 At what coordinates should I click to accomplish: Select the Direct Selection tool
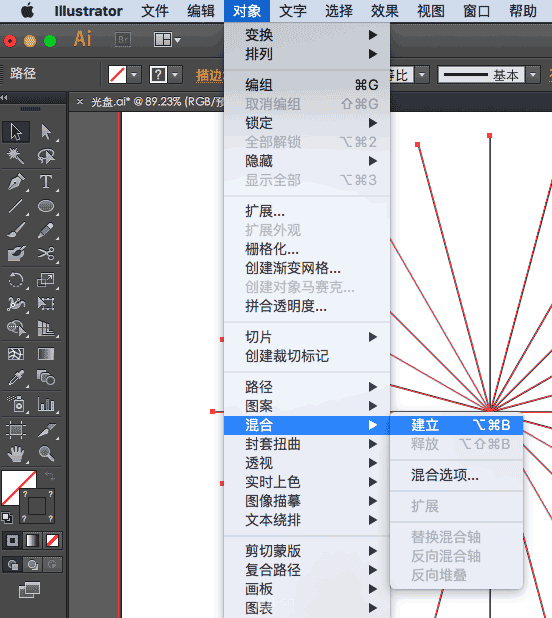click(x=46, y=132)
